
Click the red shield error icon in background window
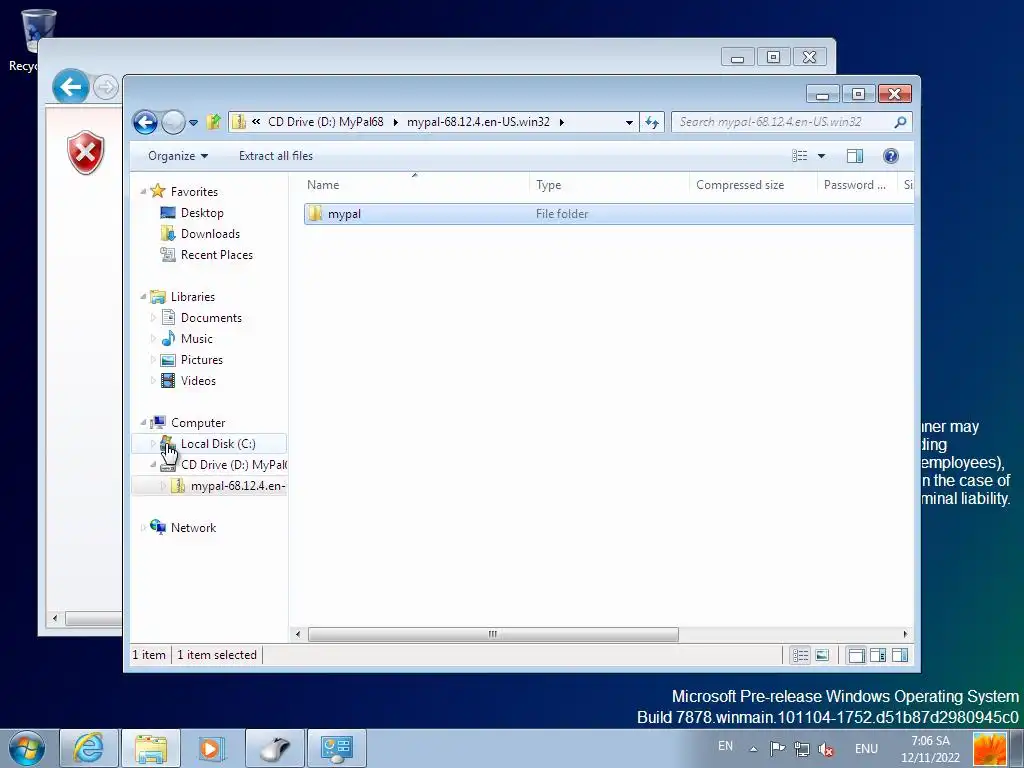[x=86, y=152]
